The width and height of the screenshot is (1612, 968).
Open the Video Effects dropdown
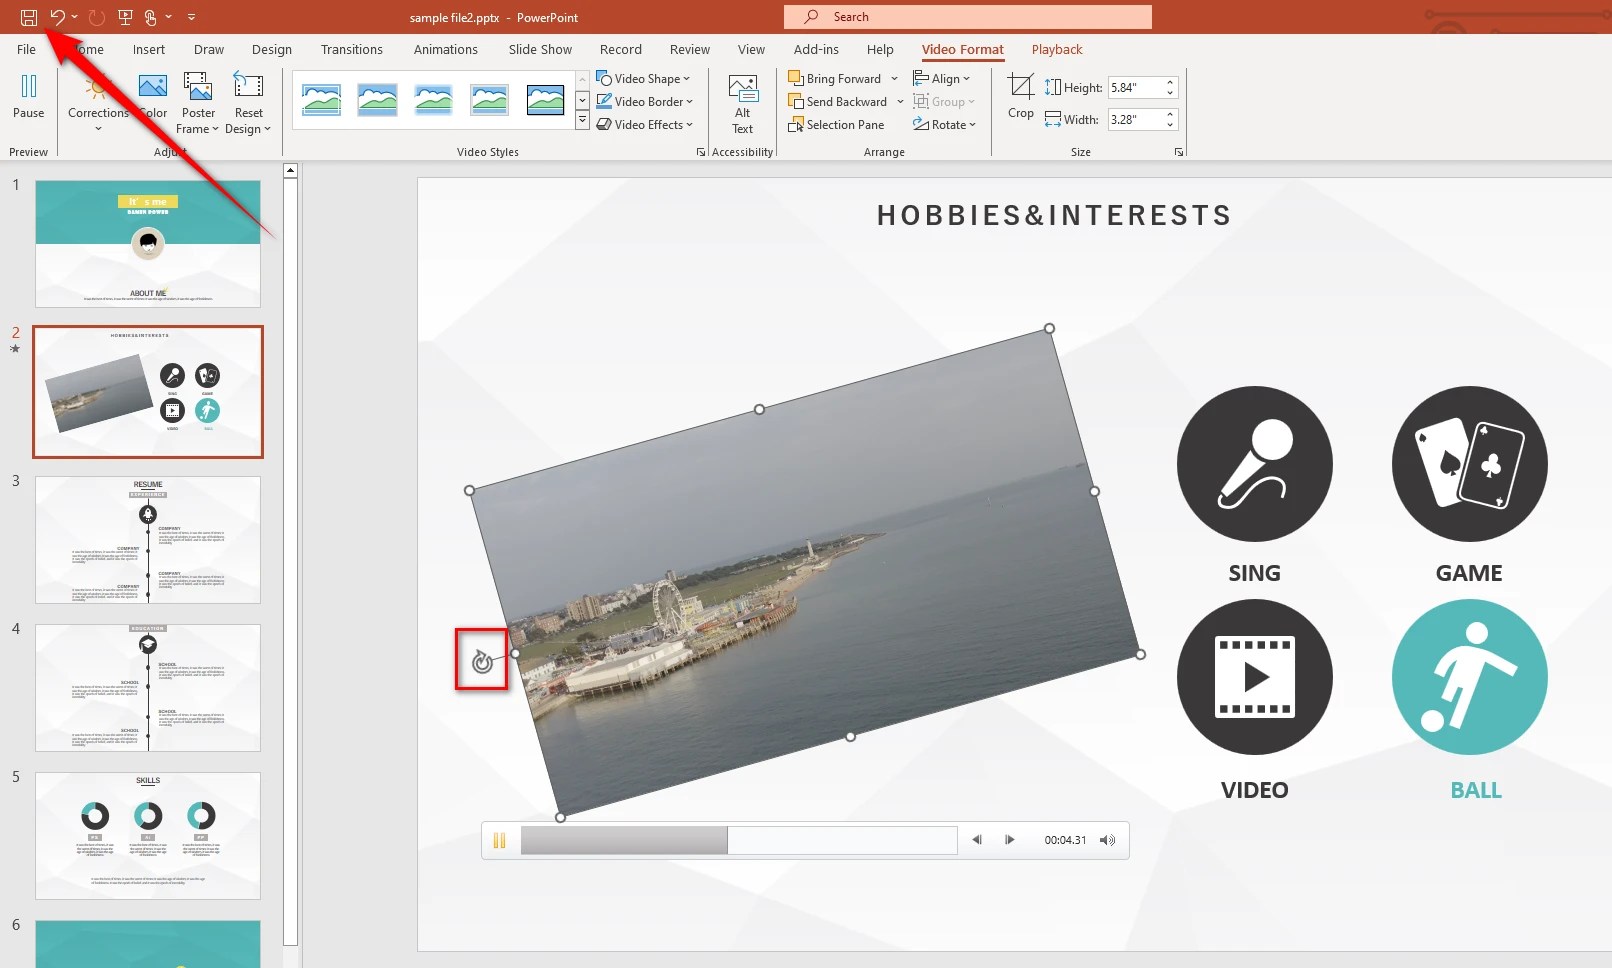[x=645, y=124]
